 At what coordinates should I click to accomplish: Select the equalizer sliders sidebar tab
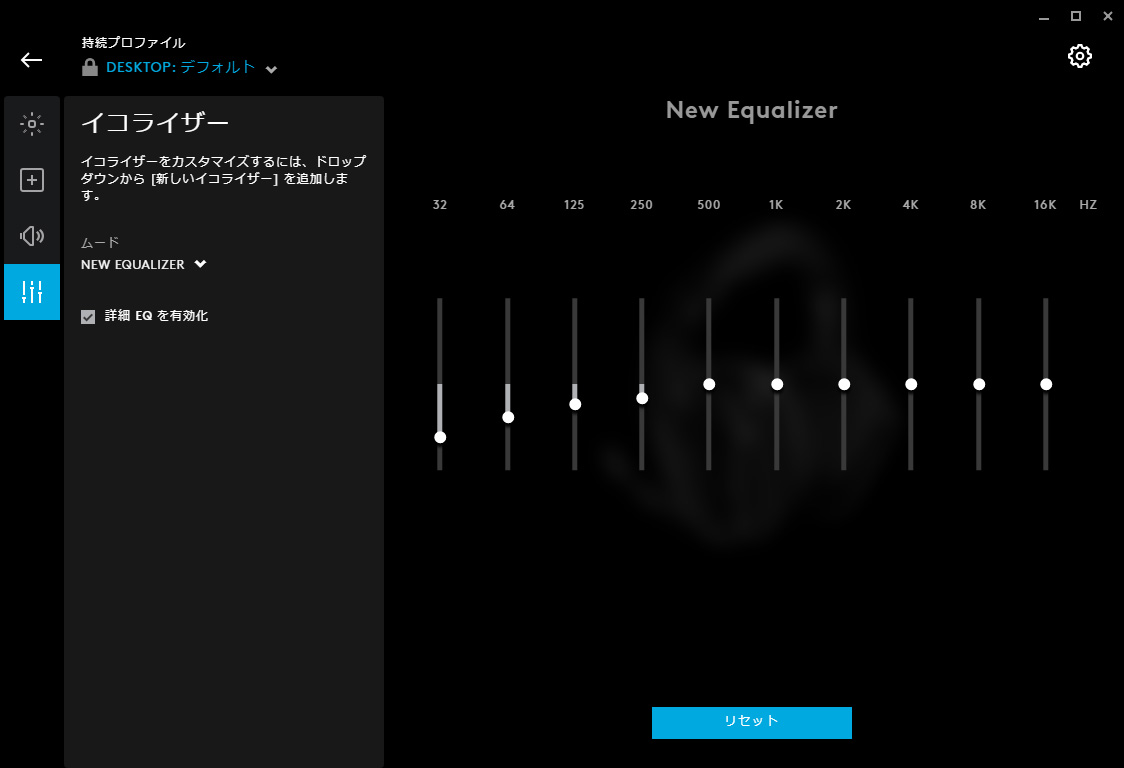32,292
